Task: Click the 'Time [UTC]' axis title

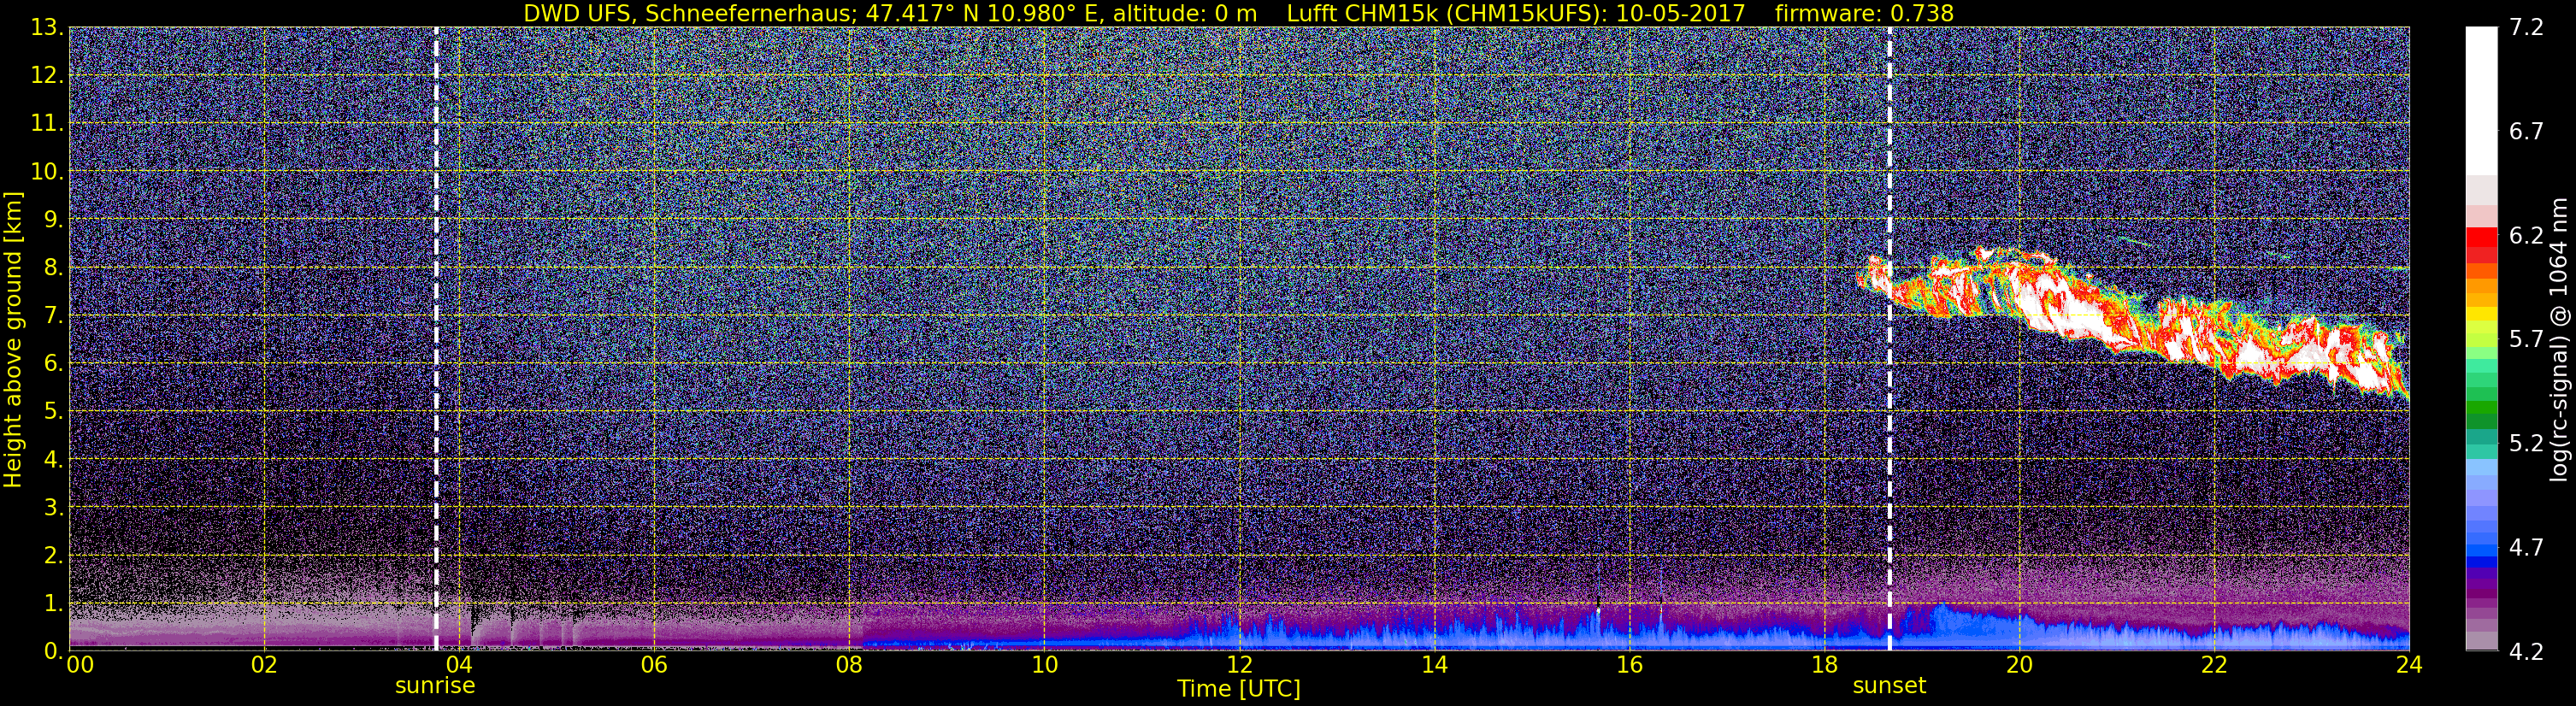Action: pos(1239,689)
